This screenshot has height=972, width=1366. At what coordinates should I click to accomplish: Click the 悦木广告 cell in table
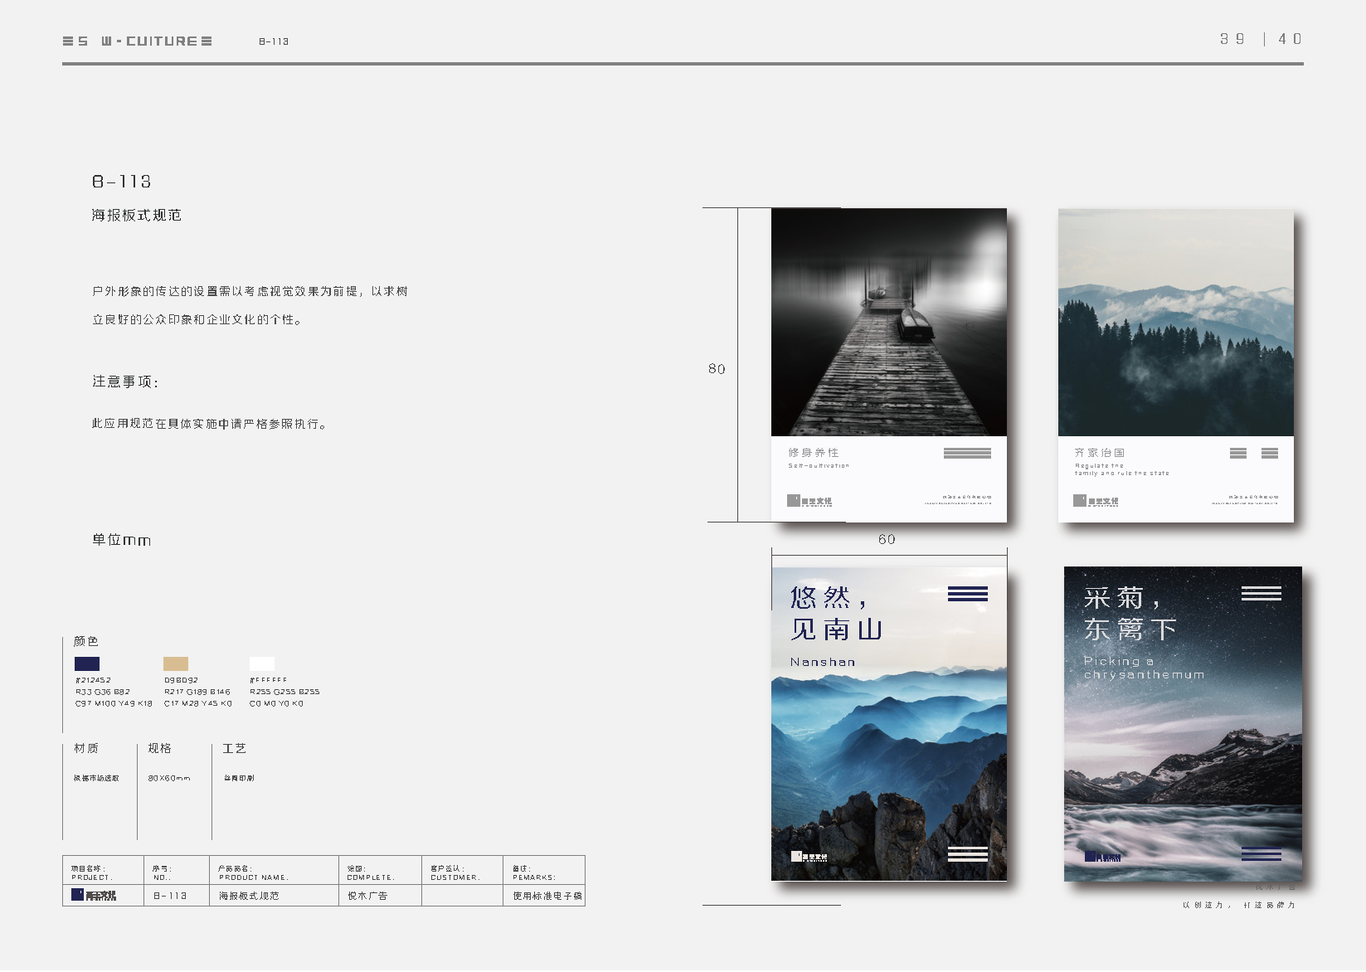click(x=380, y=896)
